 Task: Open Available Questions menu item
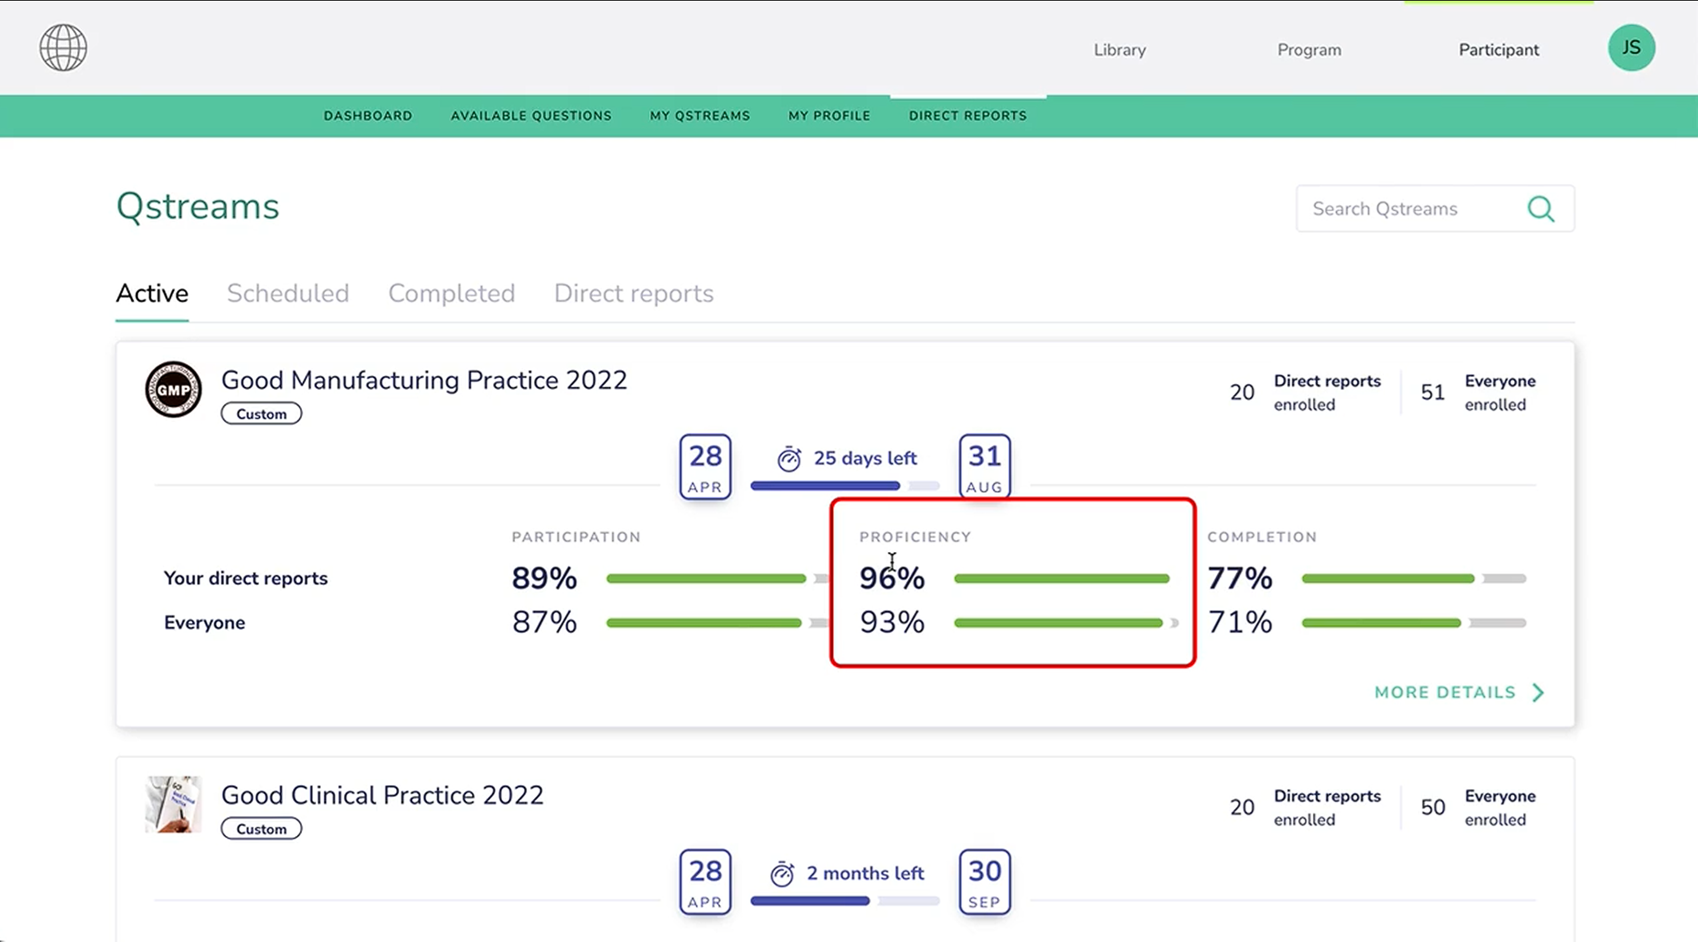click(x=531, y=116)
